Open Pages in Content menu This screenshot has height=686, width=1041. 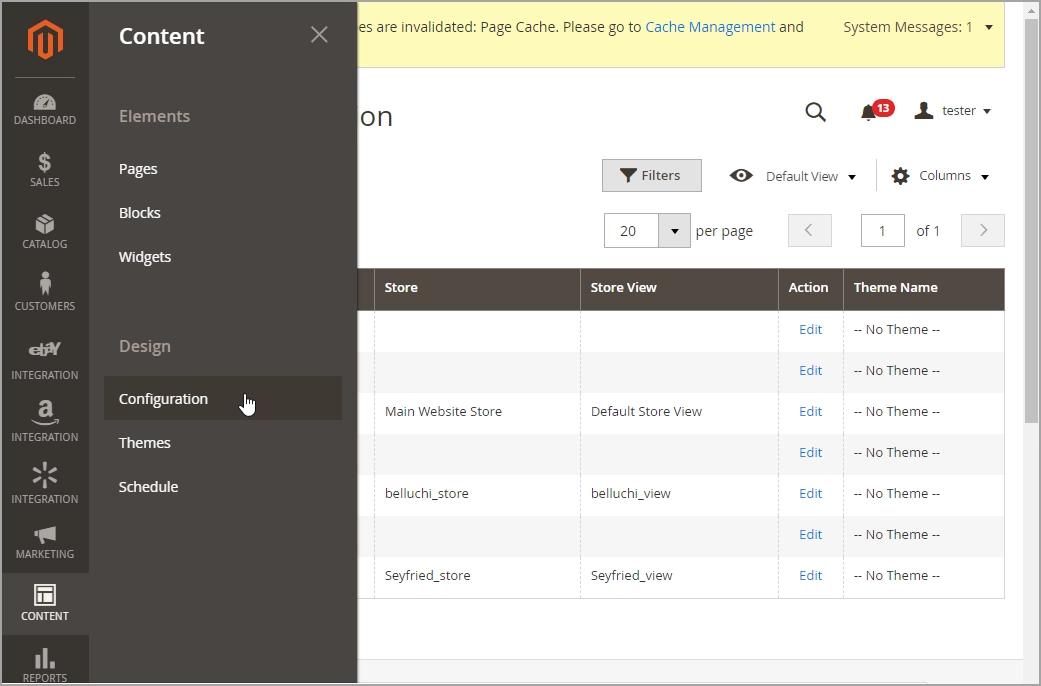138,169
